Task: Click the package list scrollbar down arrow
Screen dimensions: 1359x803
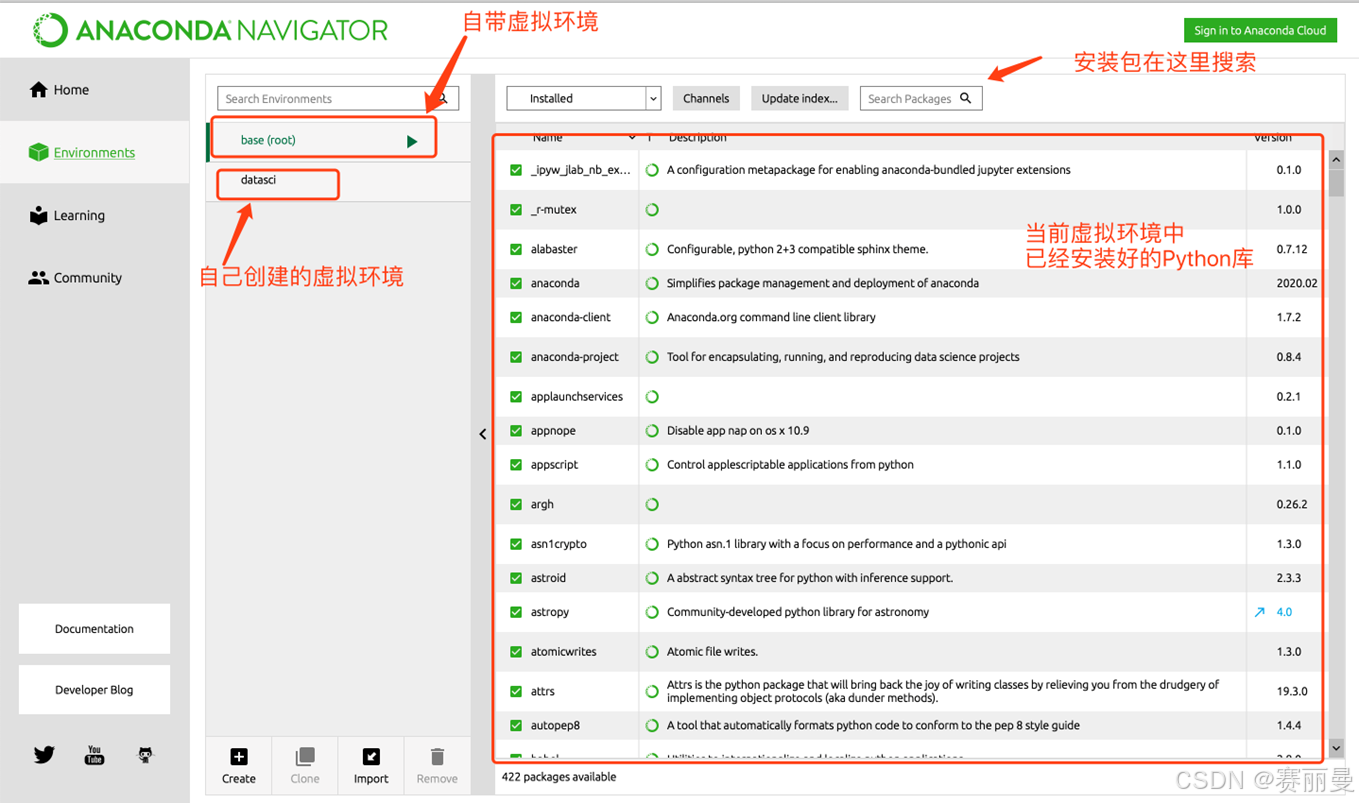Action: tap(1336, 747)
